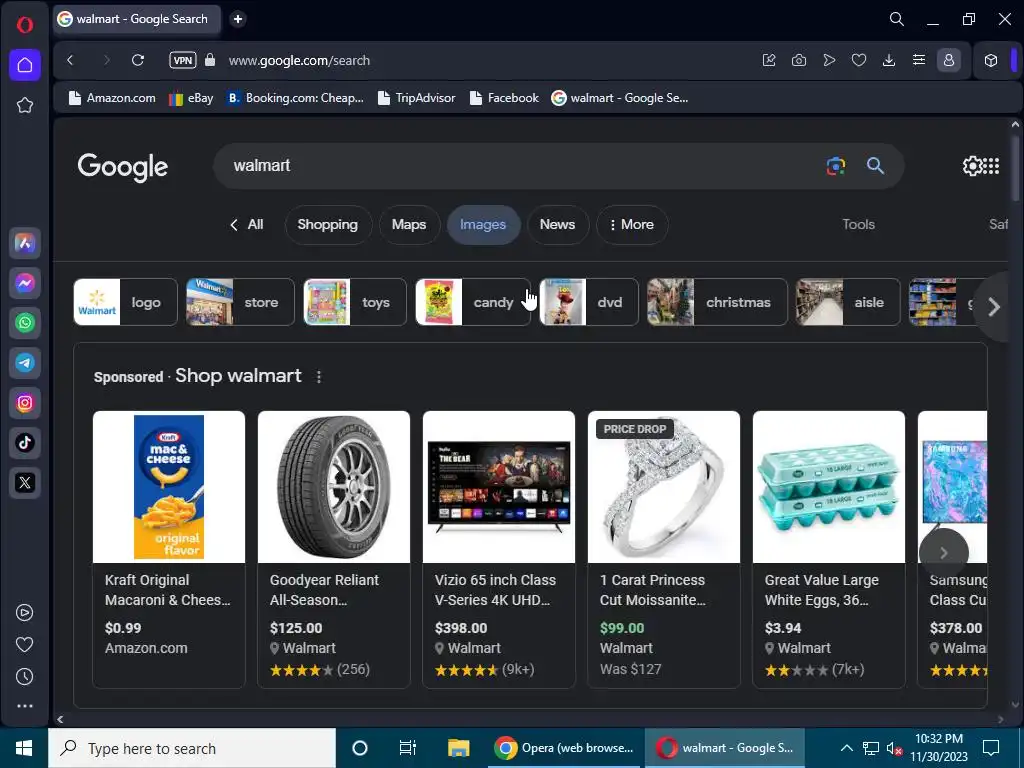The width and height of the screenshot is (1024, 768).
Task: Switch to the News tab
Action: coord(558,225)
